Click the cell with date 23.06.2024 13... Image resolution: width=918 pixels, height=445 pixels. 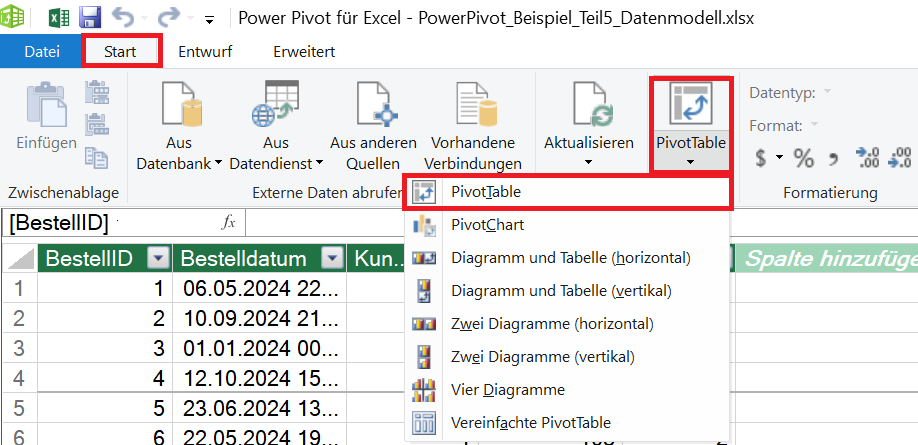click(260, 408)
